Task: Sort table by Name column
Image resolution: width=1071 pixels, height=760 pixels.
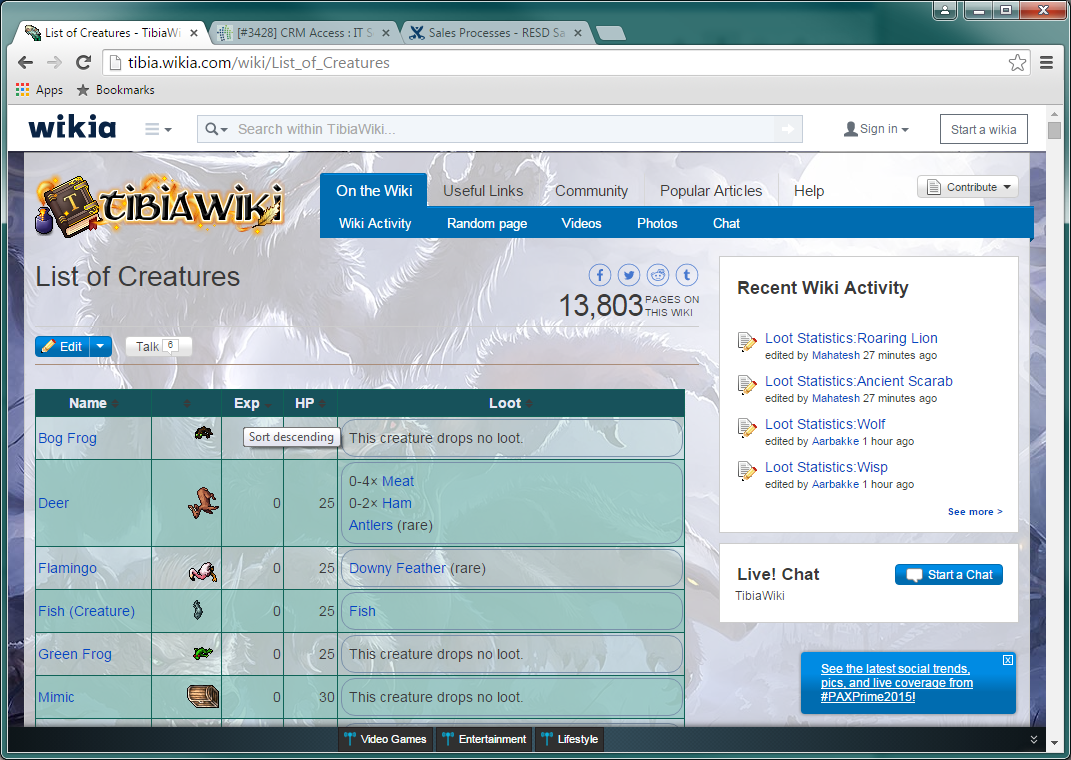Action: [94, 403]
